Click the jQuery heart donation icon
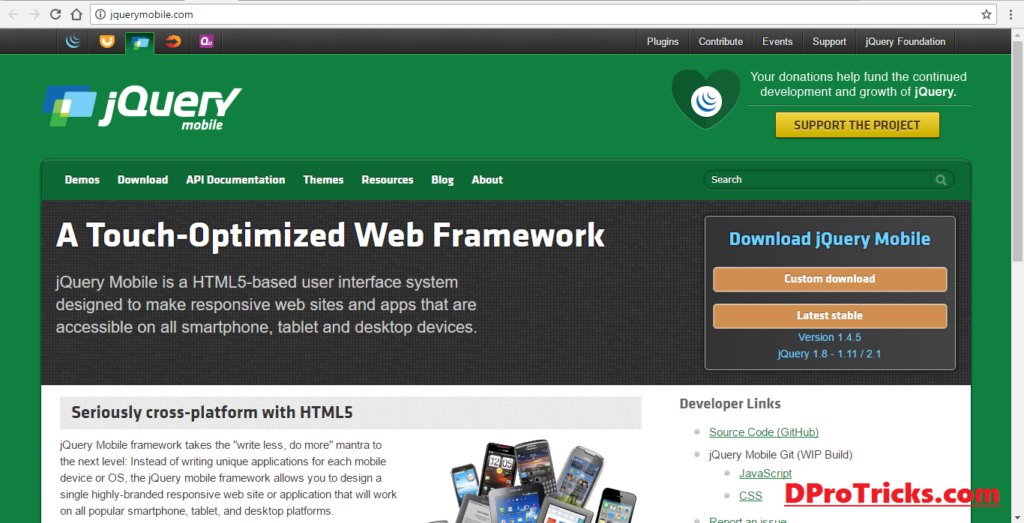1024x523 pixels. 706,99
